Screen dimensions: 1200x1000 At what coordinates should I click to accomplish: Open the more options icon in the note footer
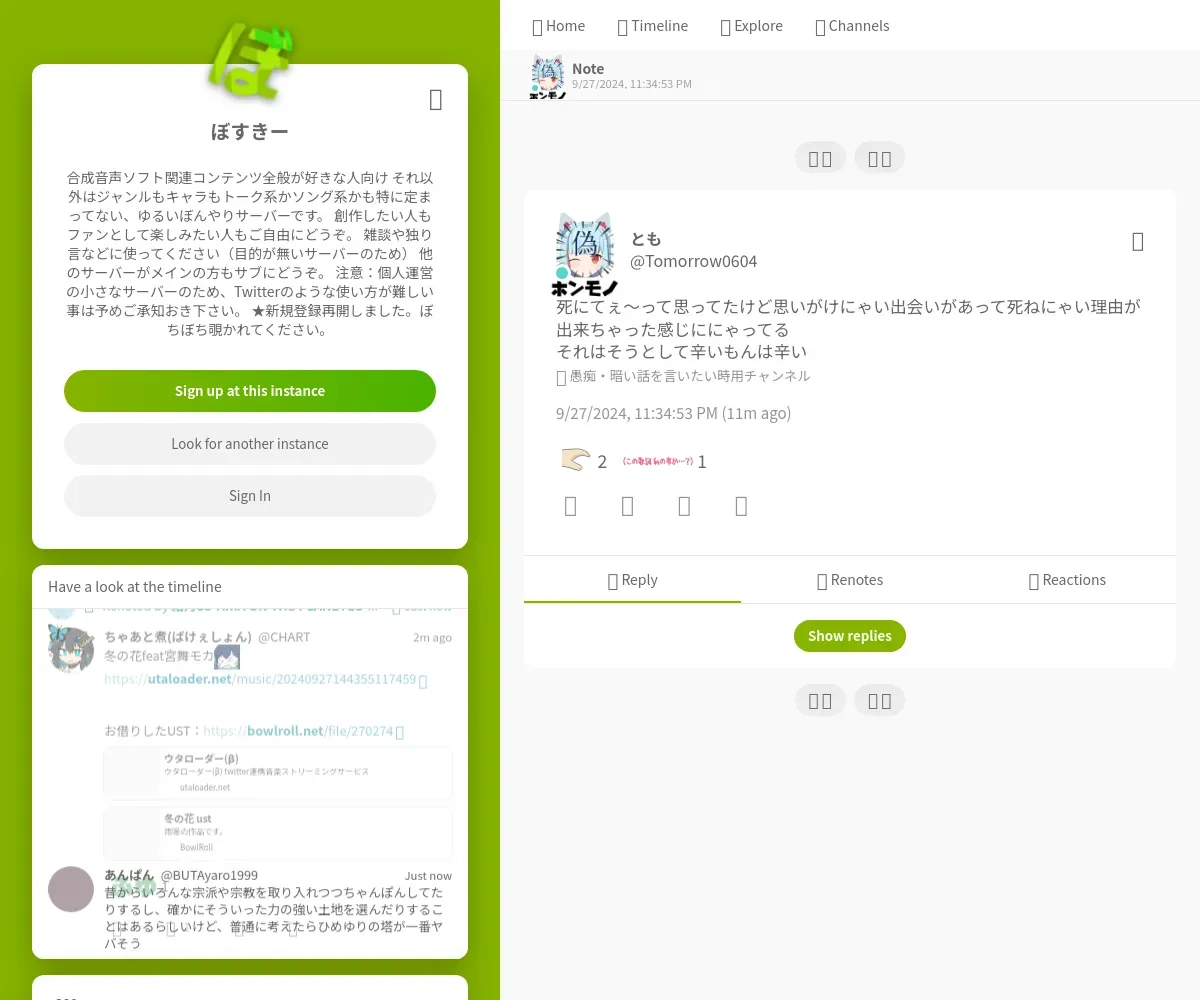click(741, 506)
